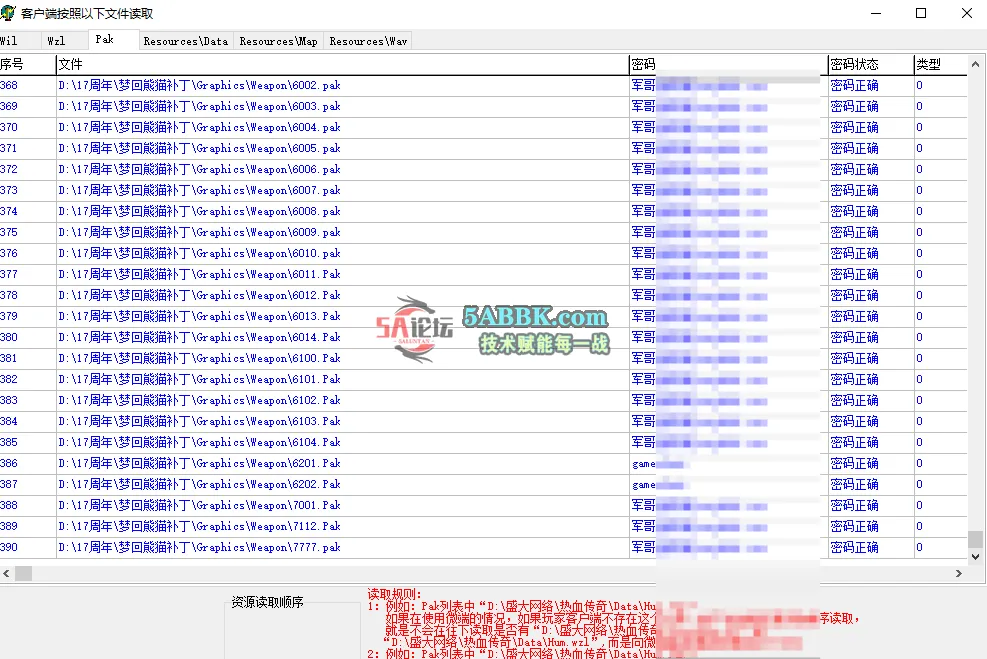Click the 序号 column header
Image resolution: width=987 pixels, height=659 pixels.
click(28, 64)
